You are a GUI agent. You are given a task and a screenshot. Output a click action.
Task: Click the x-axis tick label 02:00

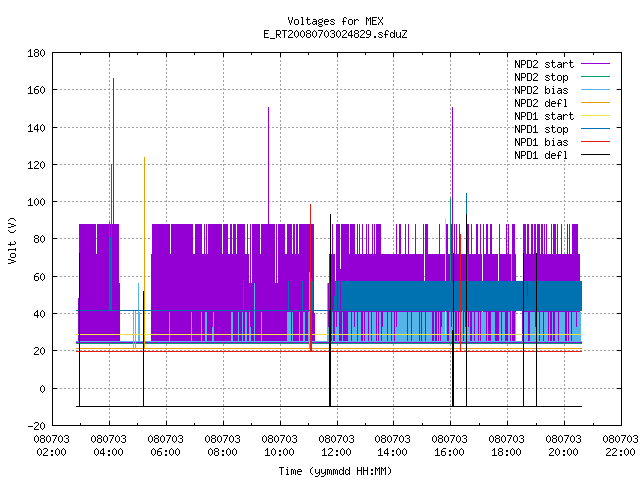(51, 452)
